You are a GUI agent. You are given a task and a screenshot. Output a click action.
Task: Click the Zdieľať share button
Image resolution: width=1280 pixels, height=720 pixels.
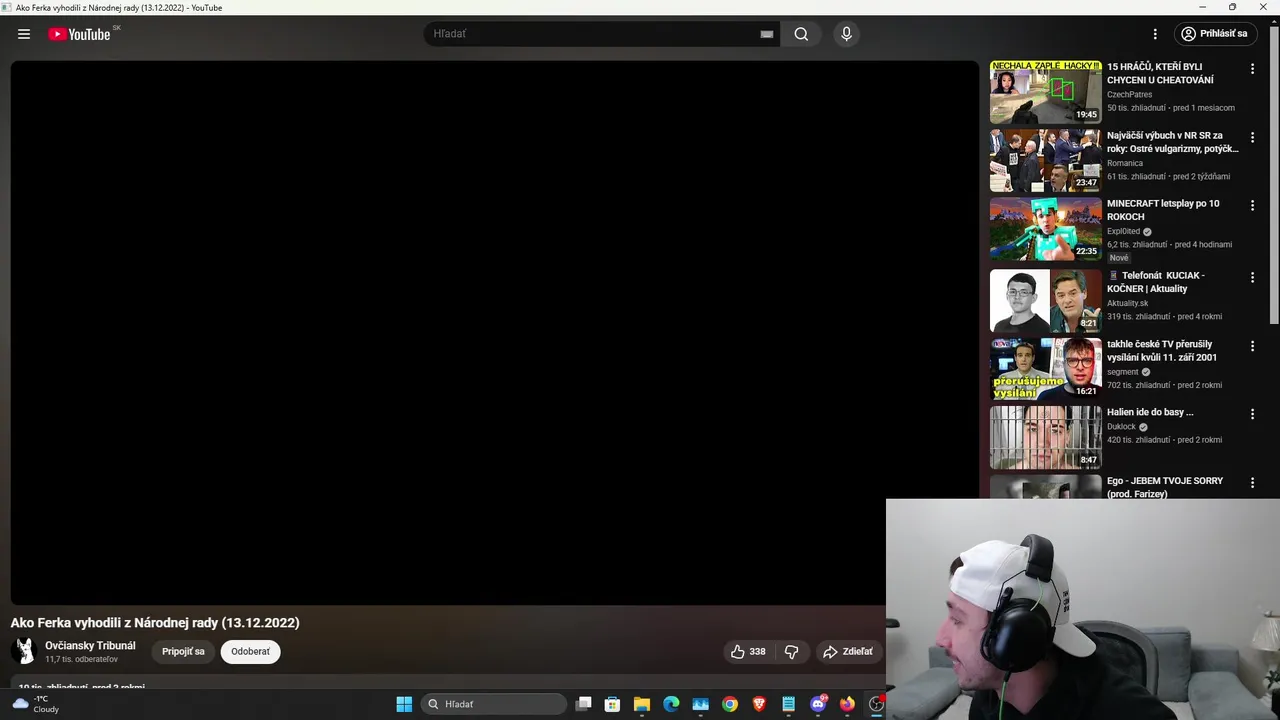[x=848, y=652]
